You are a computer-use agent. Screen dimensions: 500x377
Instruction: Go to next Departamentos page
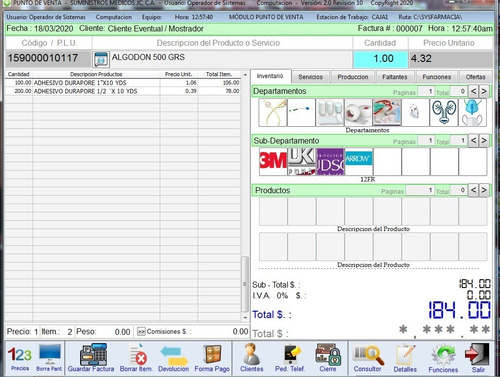[484, 91]
